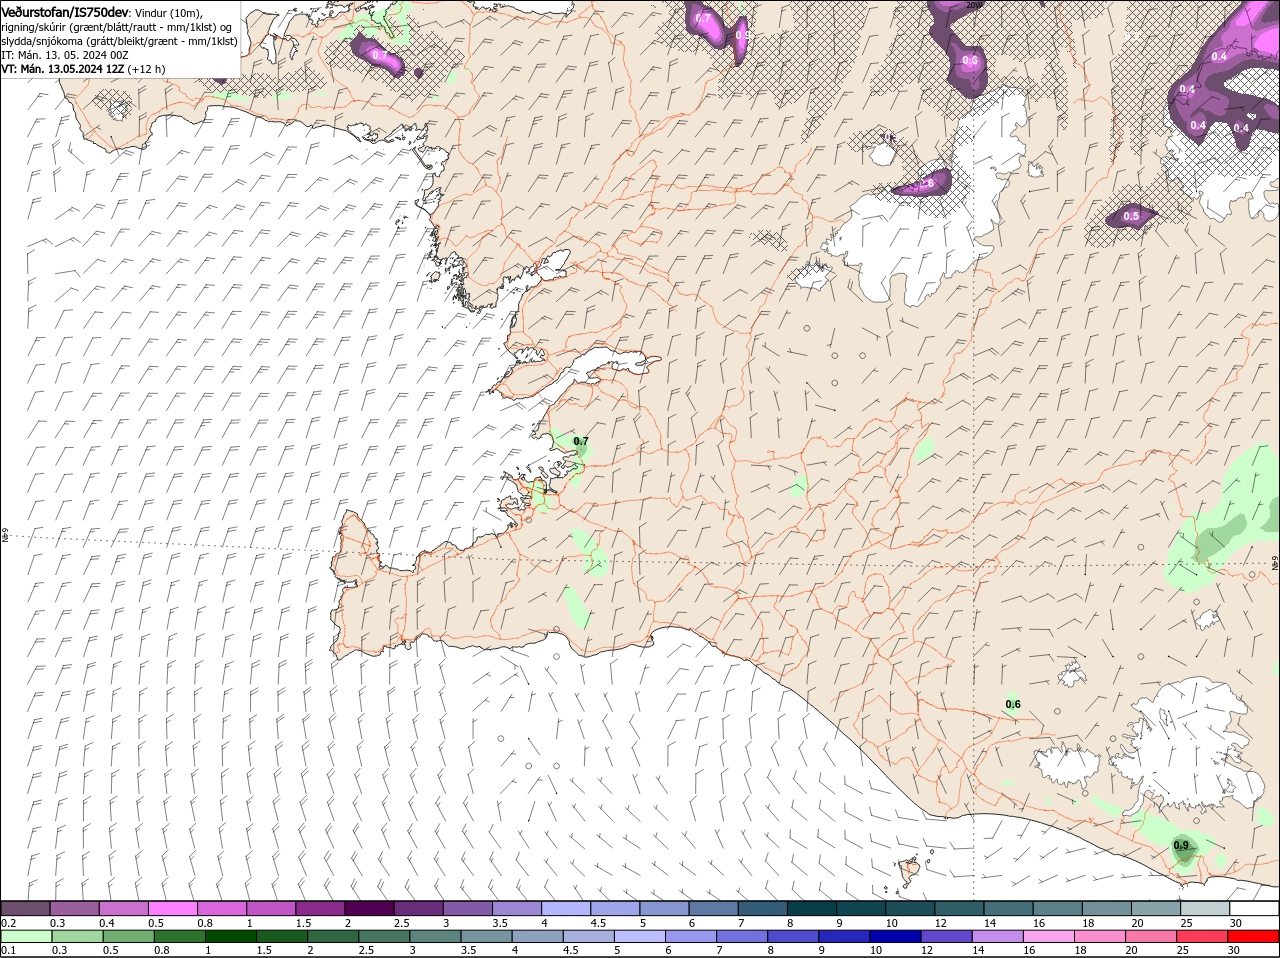
Task: Click the 20W longitude label at the top
Action: pos(974,5)
